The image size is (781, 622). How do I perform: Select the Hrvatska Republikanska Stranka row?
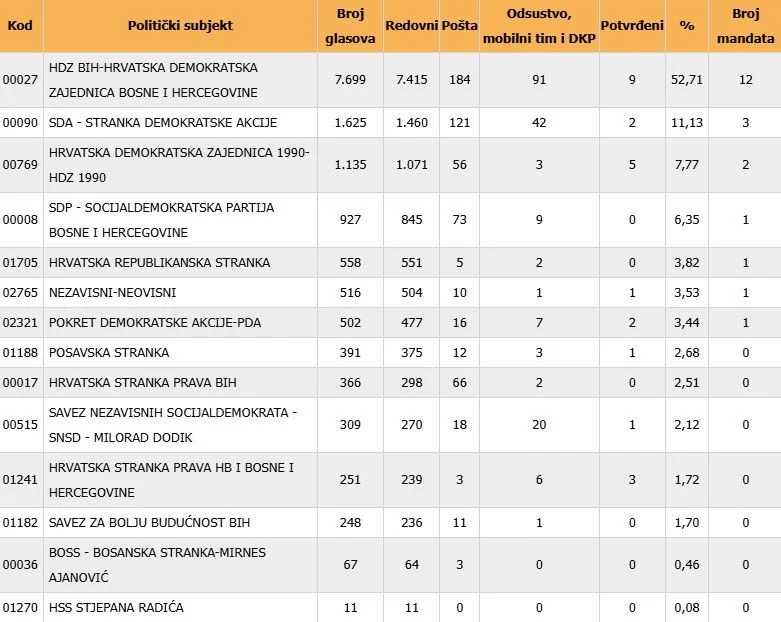tap(390, 262)
